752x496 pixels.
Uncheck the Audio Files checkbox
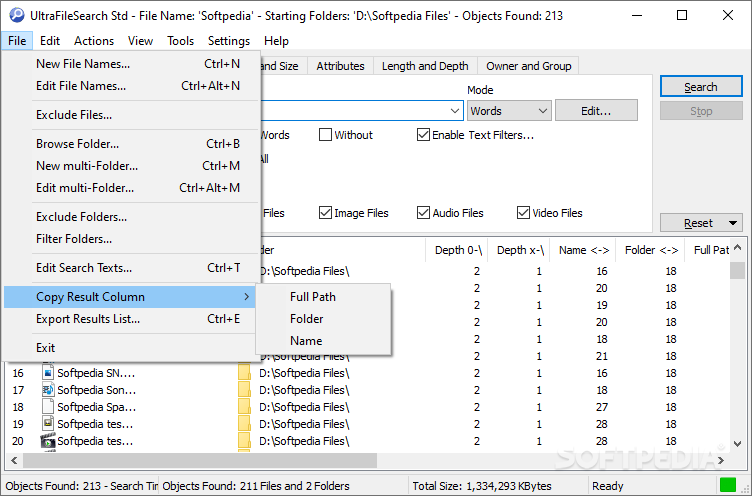(423, 213)
